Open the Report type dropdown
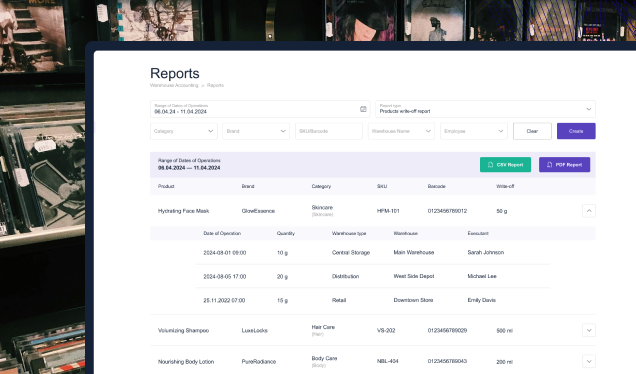 coord(485,109)
